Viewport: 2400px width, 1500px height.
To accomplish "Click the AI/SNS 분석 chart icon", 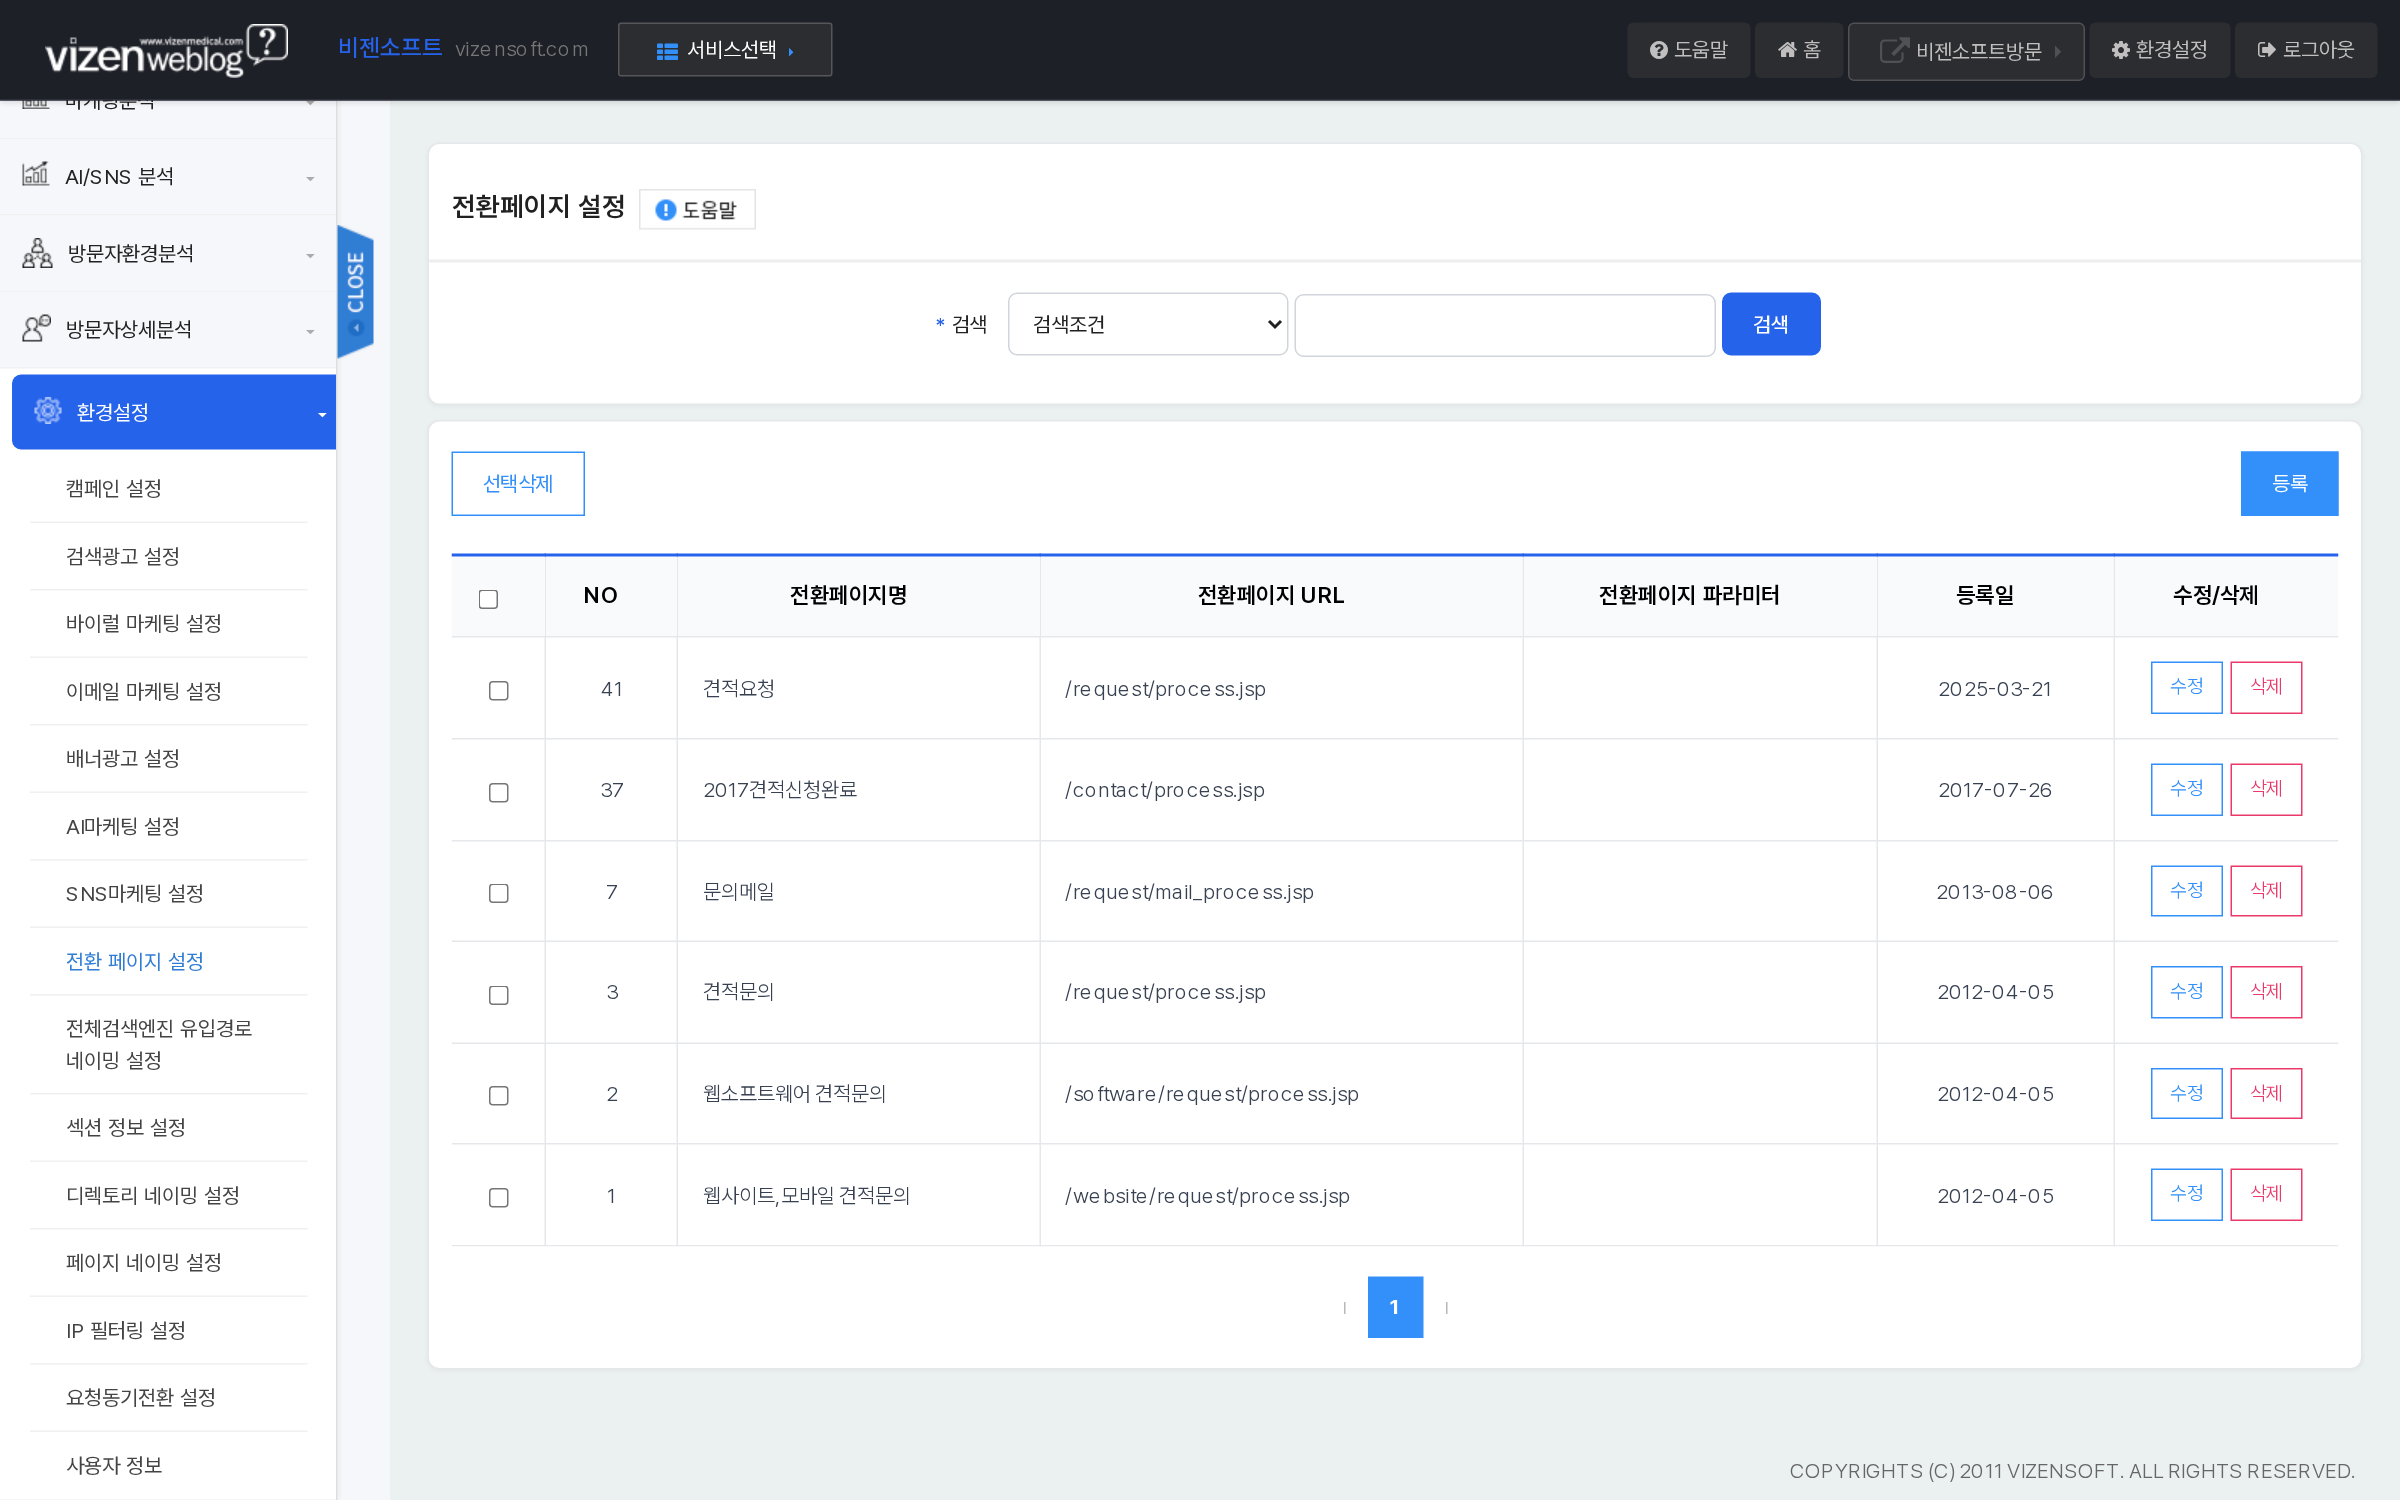I will point(35,174).
